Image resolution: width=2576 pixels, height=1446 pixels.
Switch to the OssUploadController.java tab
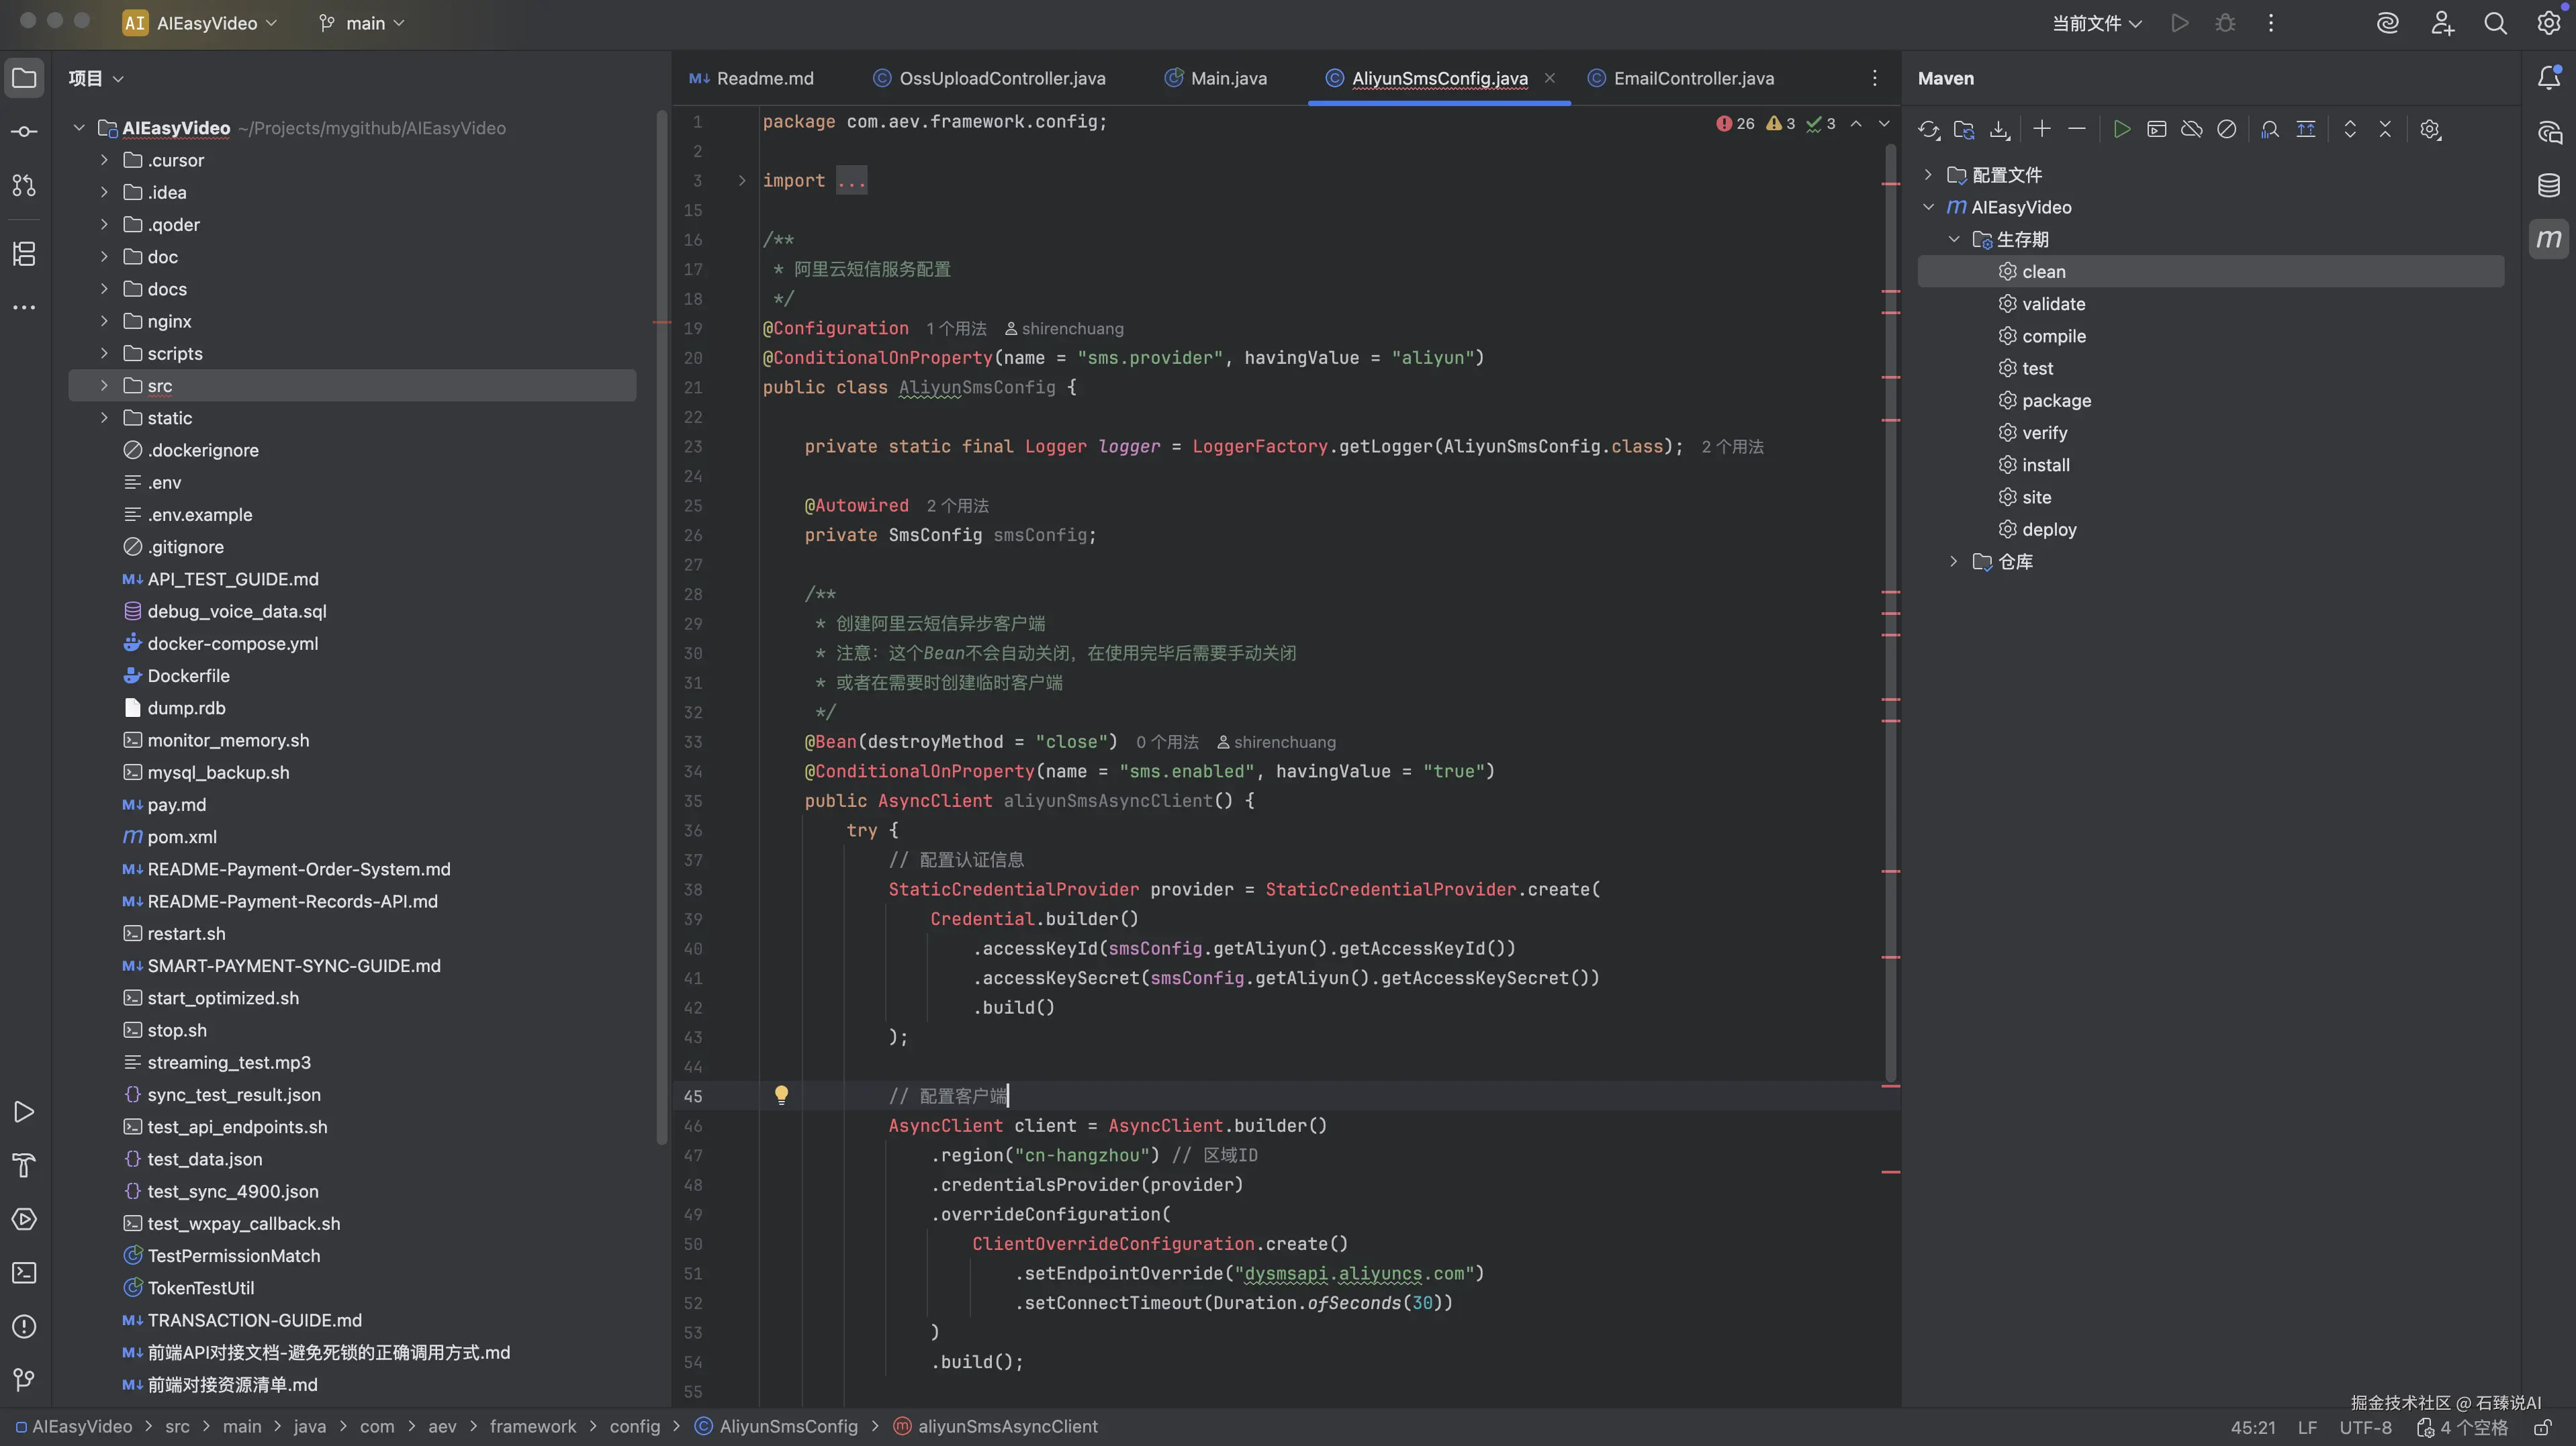(x=1001, y=78)
